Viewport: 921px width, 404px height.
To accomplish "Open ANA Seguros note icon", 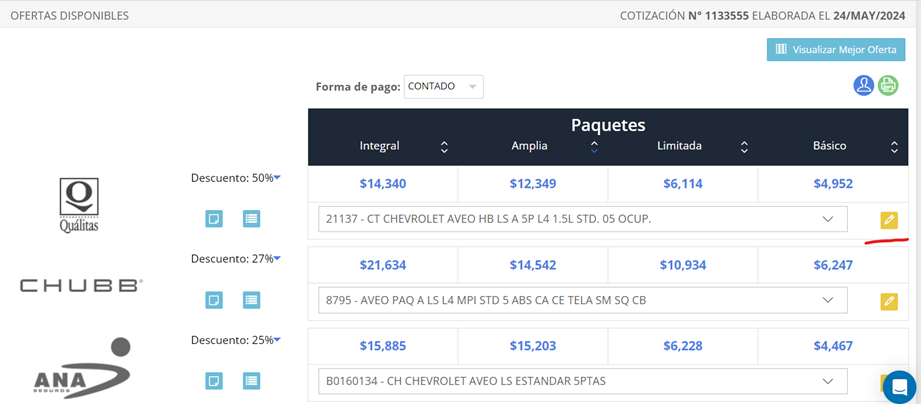I will (x=214, y=381).
